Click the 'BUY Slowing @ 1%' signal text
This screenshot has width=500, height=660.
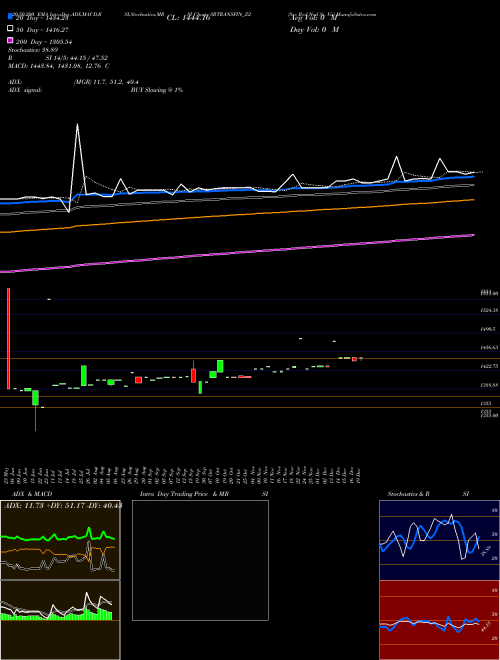coord(157,90)
